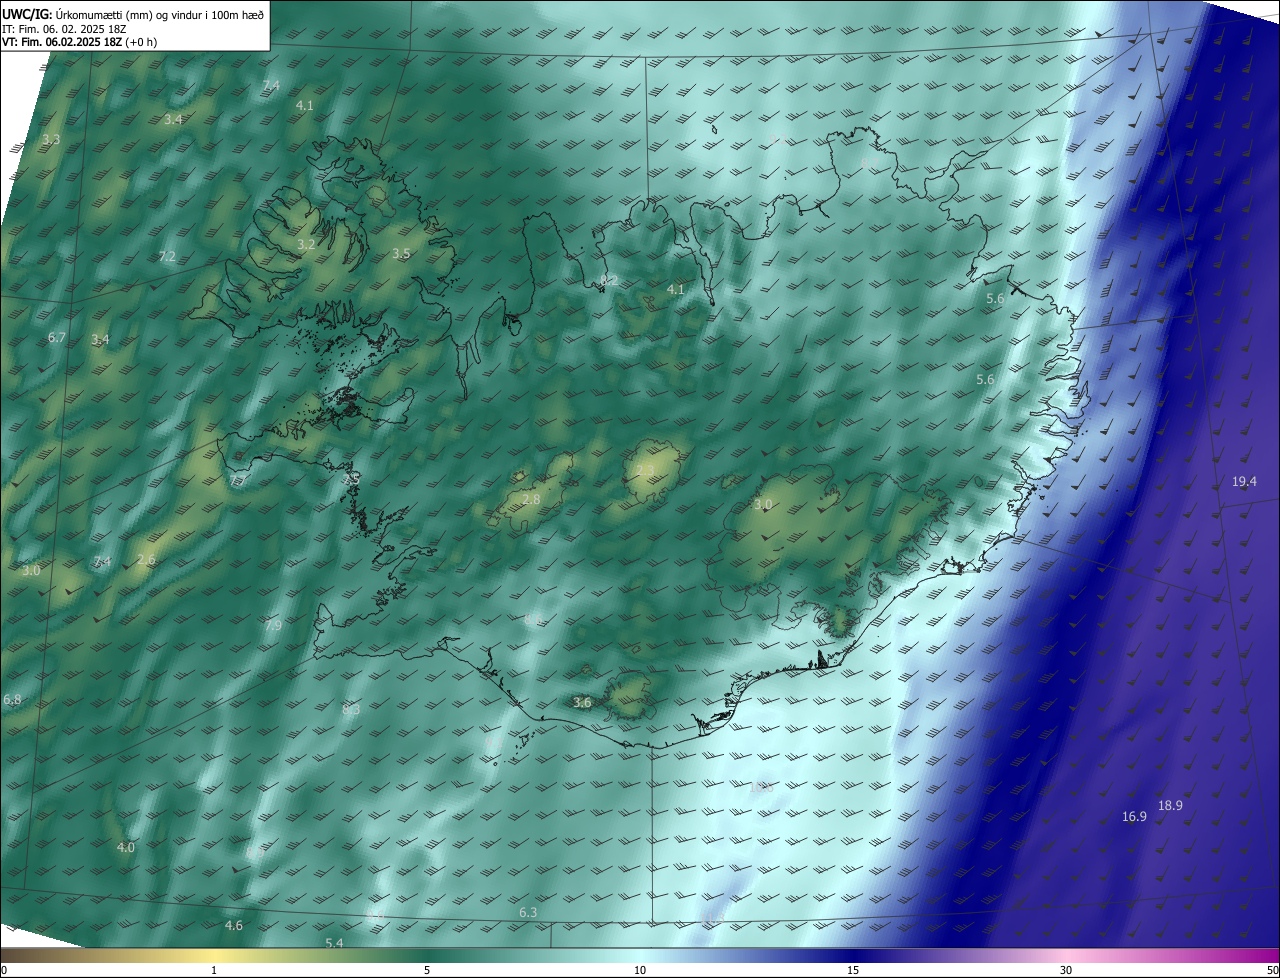Click the 3.5 value label
Image resolution: width=1280 pixels, height=978 pixels.
point(401,254)
